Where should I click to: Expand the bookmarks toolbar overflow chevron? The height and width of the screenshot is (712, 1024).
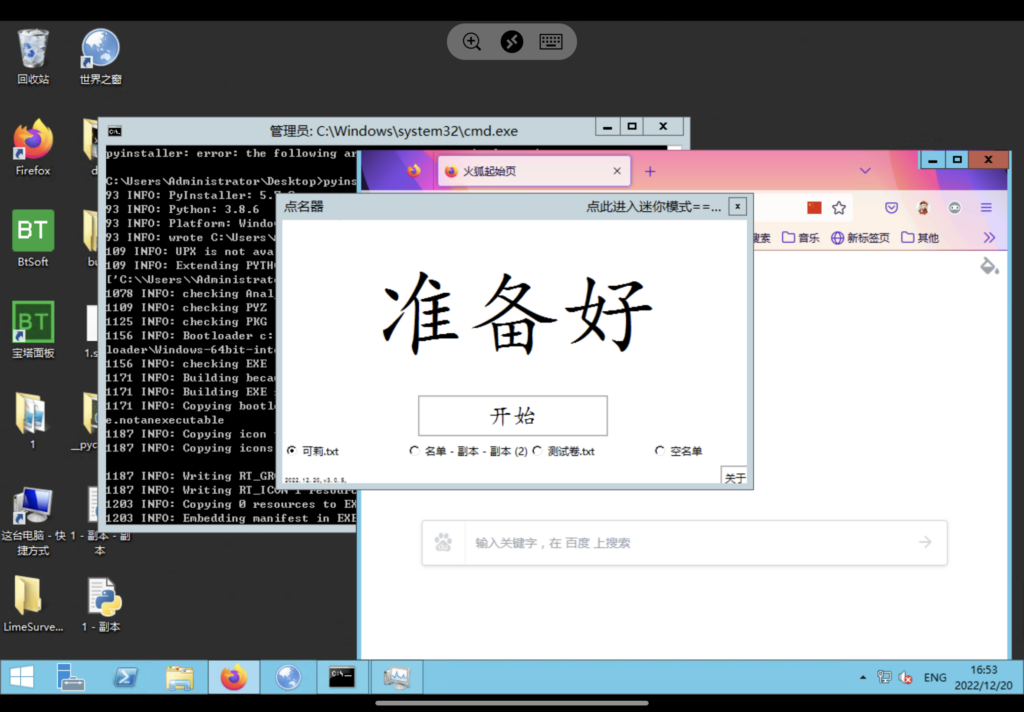(989, 238)
